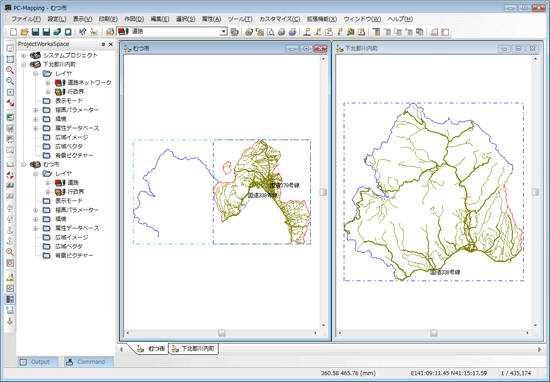
Task: Switch to the 下北郡川内町 document tab
Action: (194, 349)
